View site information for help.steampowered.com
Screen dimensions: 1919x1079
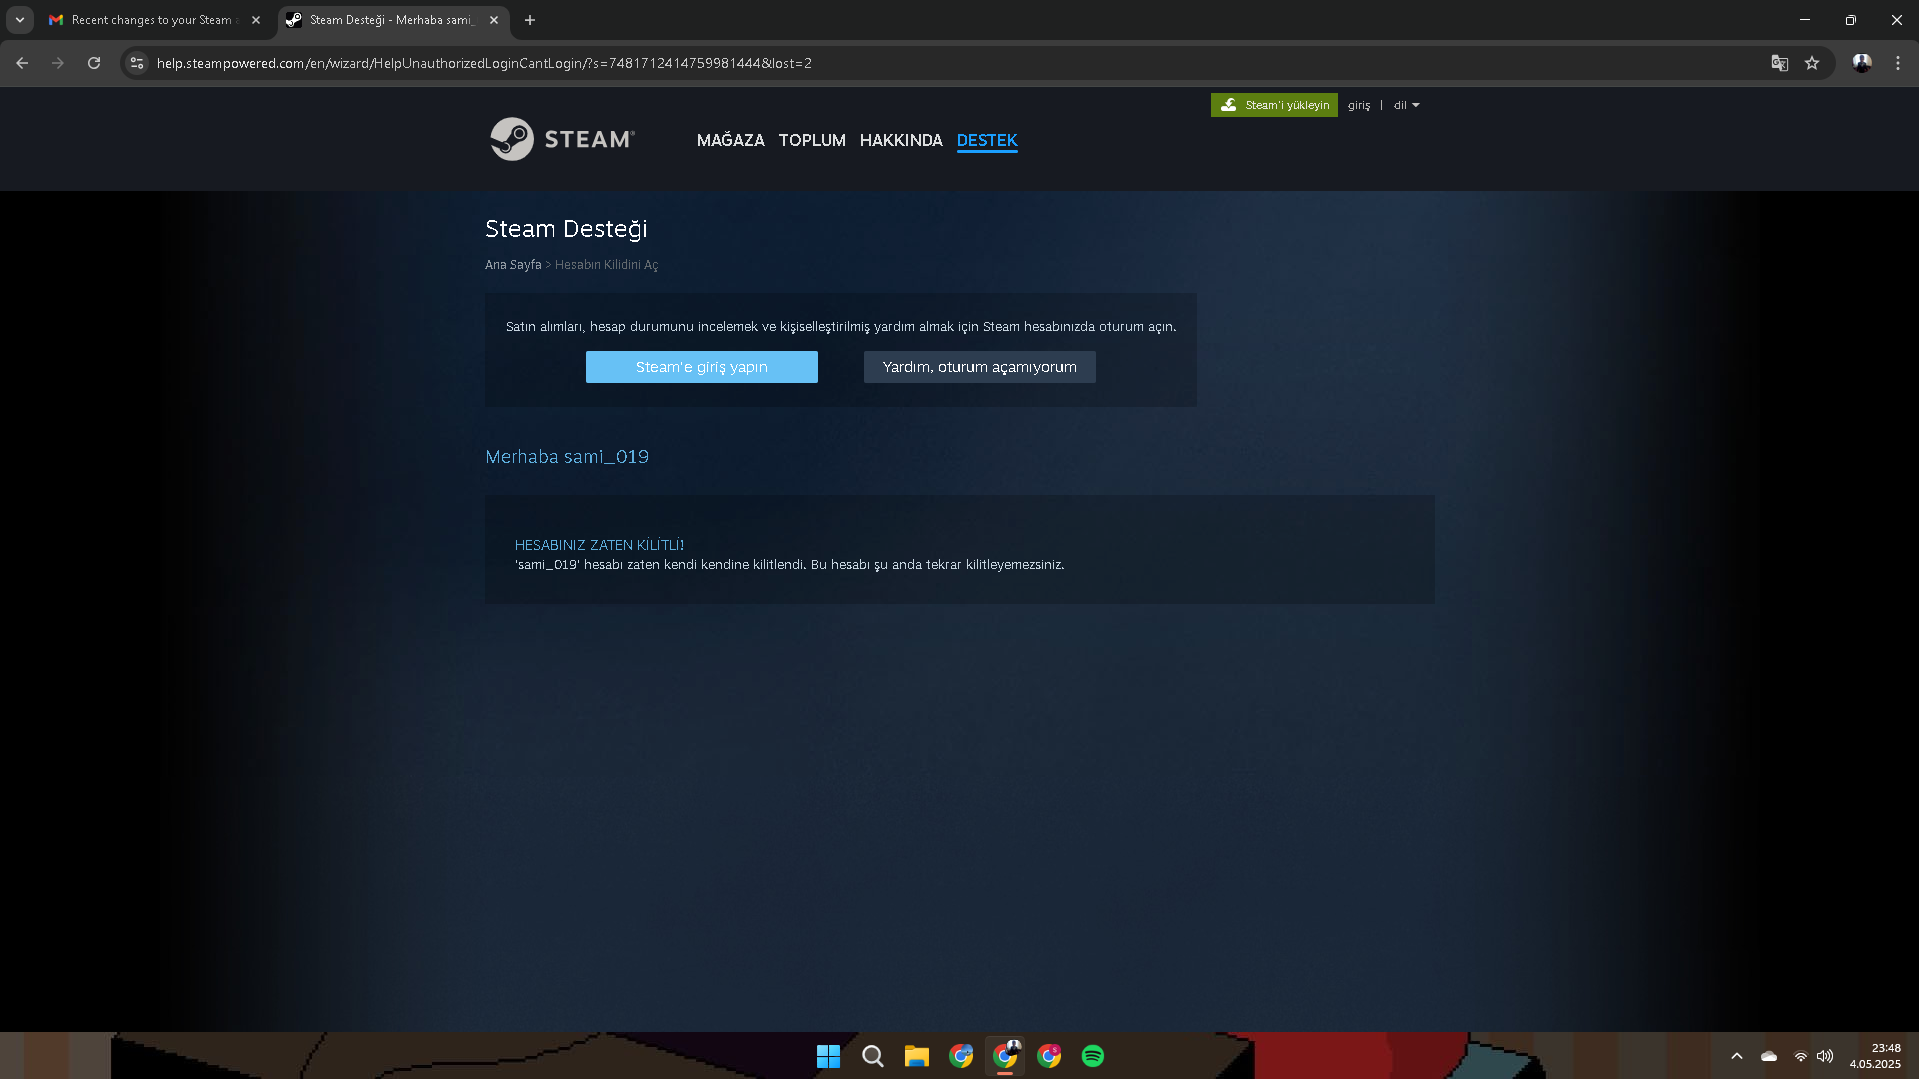(137, 63)
